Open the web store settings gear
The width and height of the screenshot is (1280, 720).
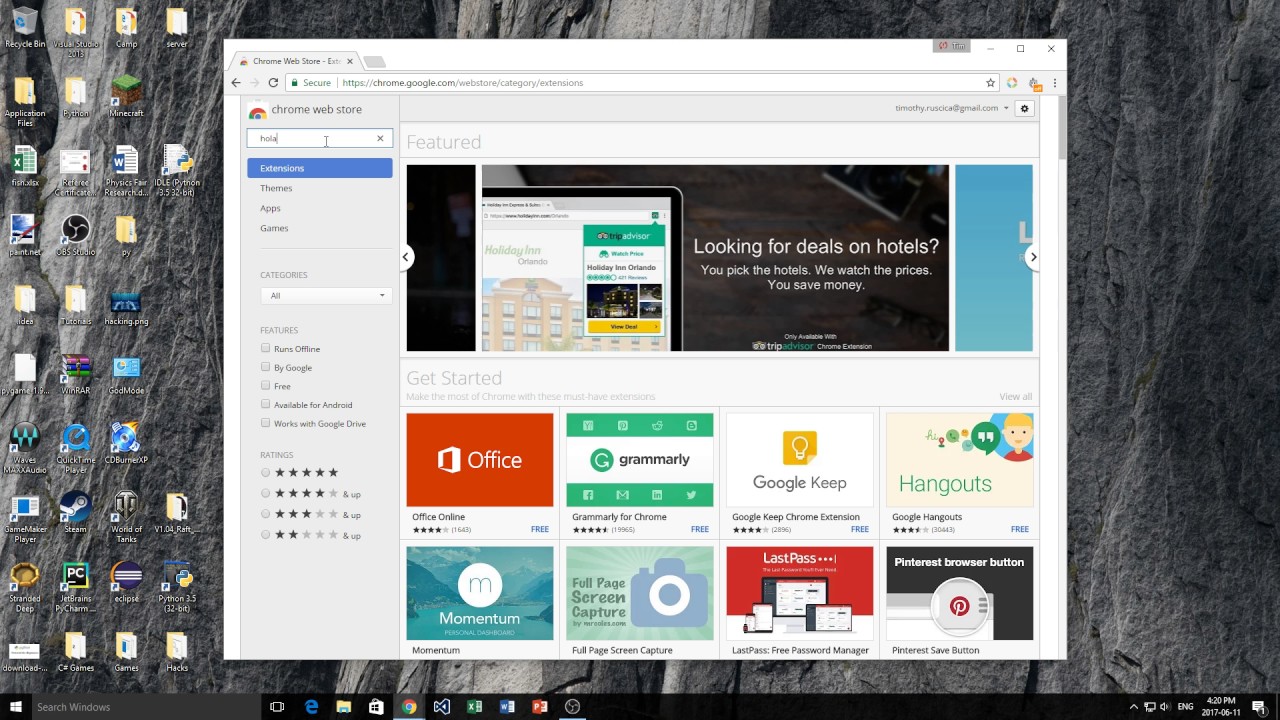[x=1024, y=108]
